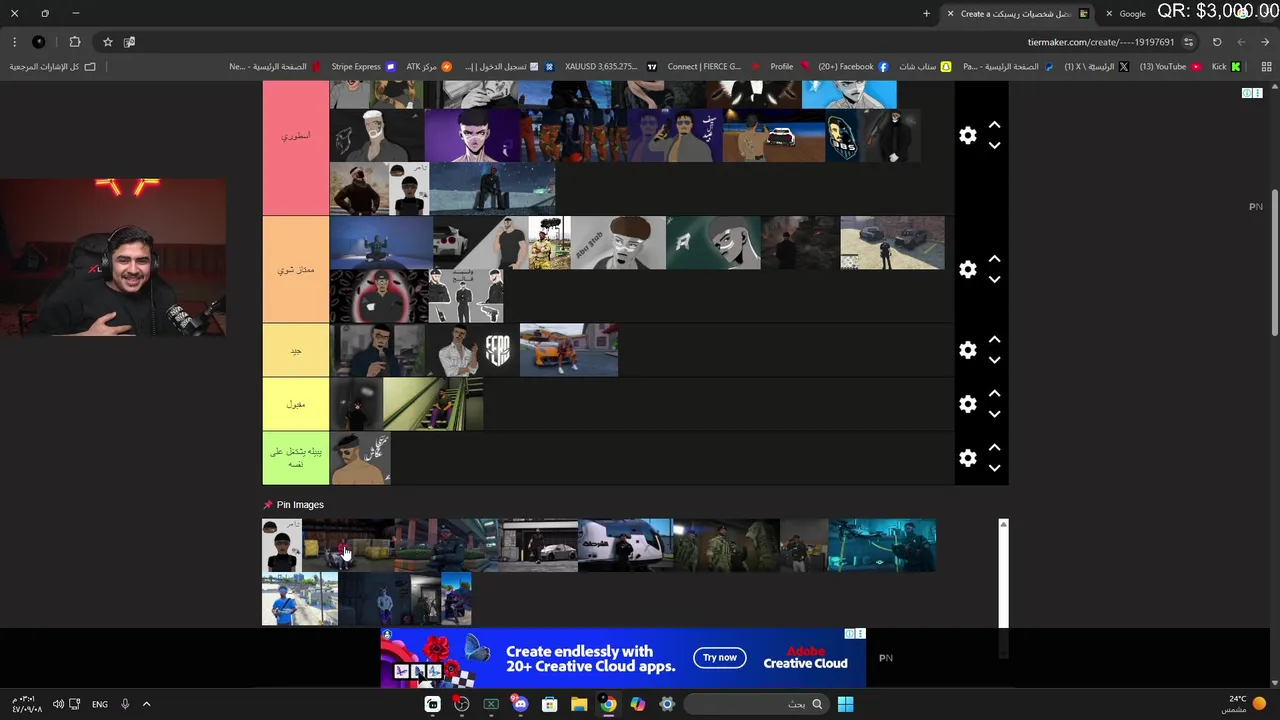Switch the ENG input language indicator
Image resolution: width=1280 pixels, height=720 pixels.
coord(100,704)
